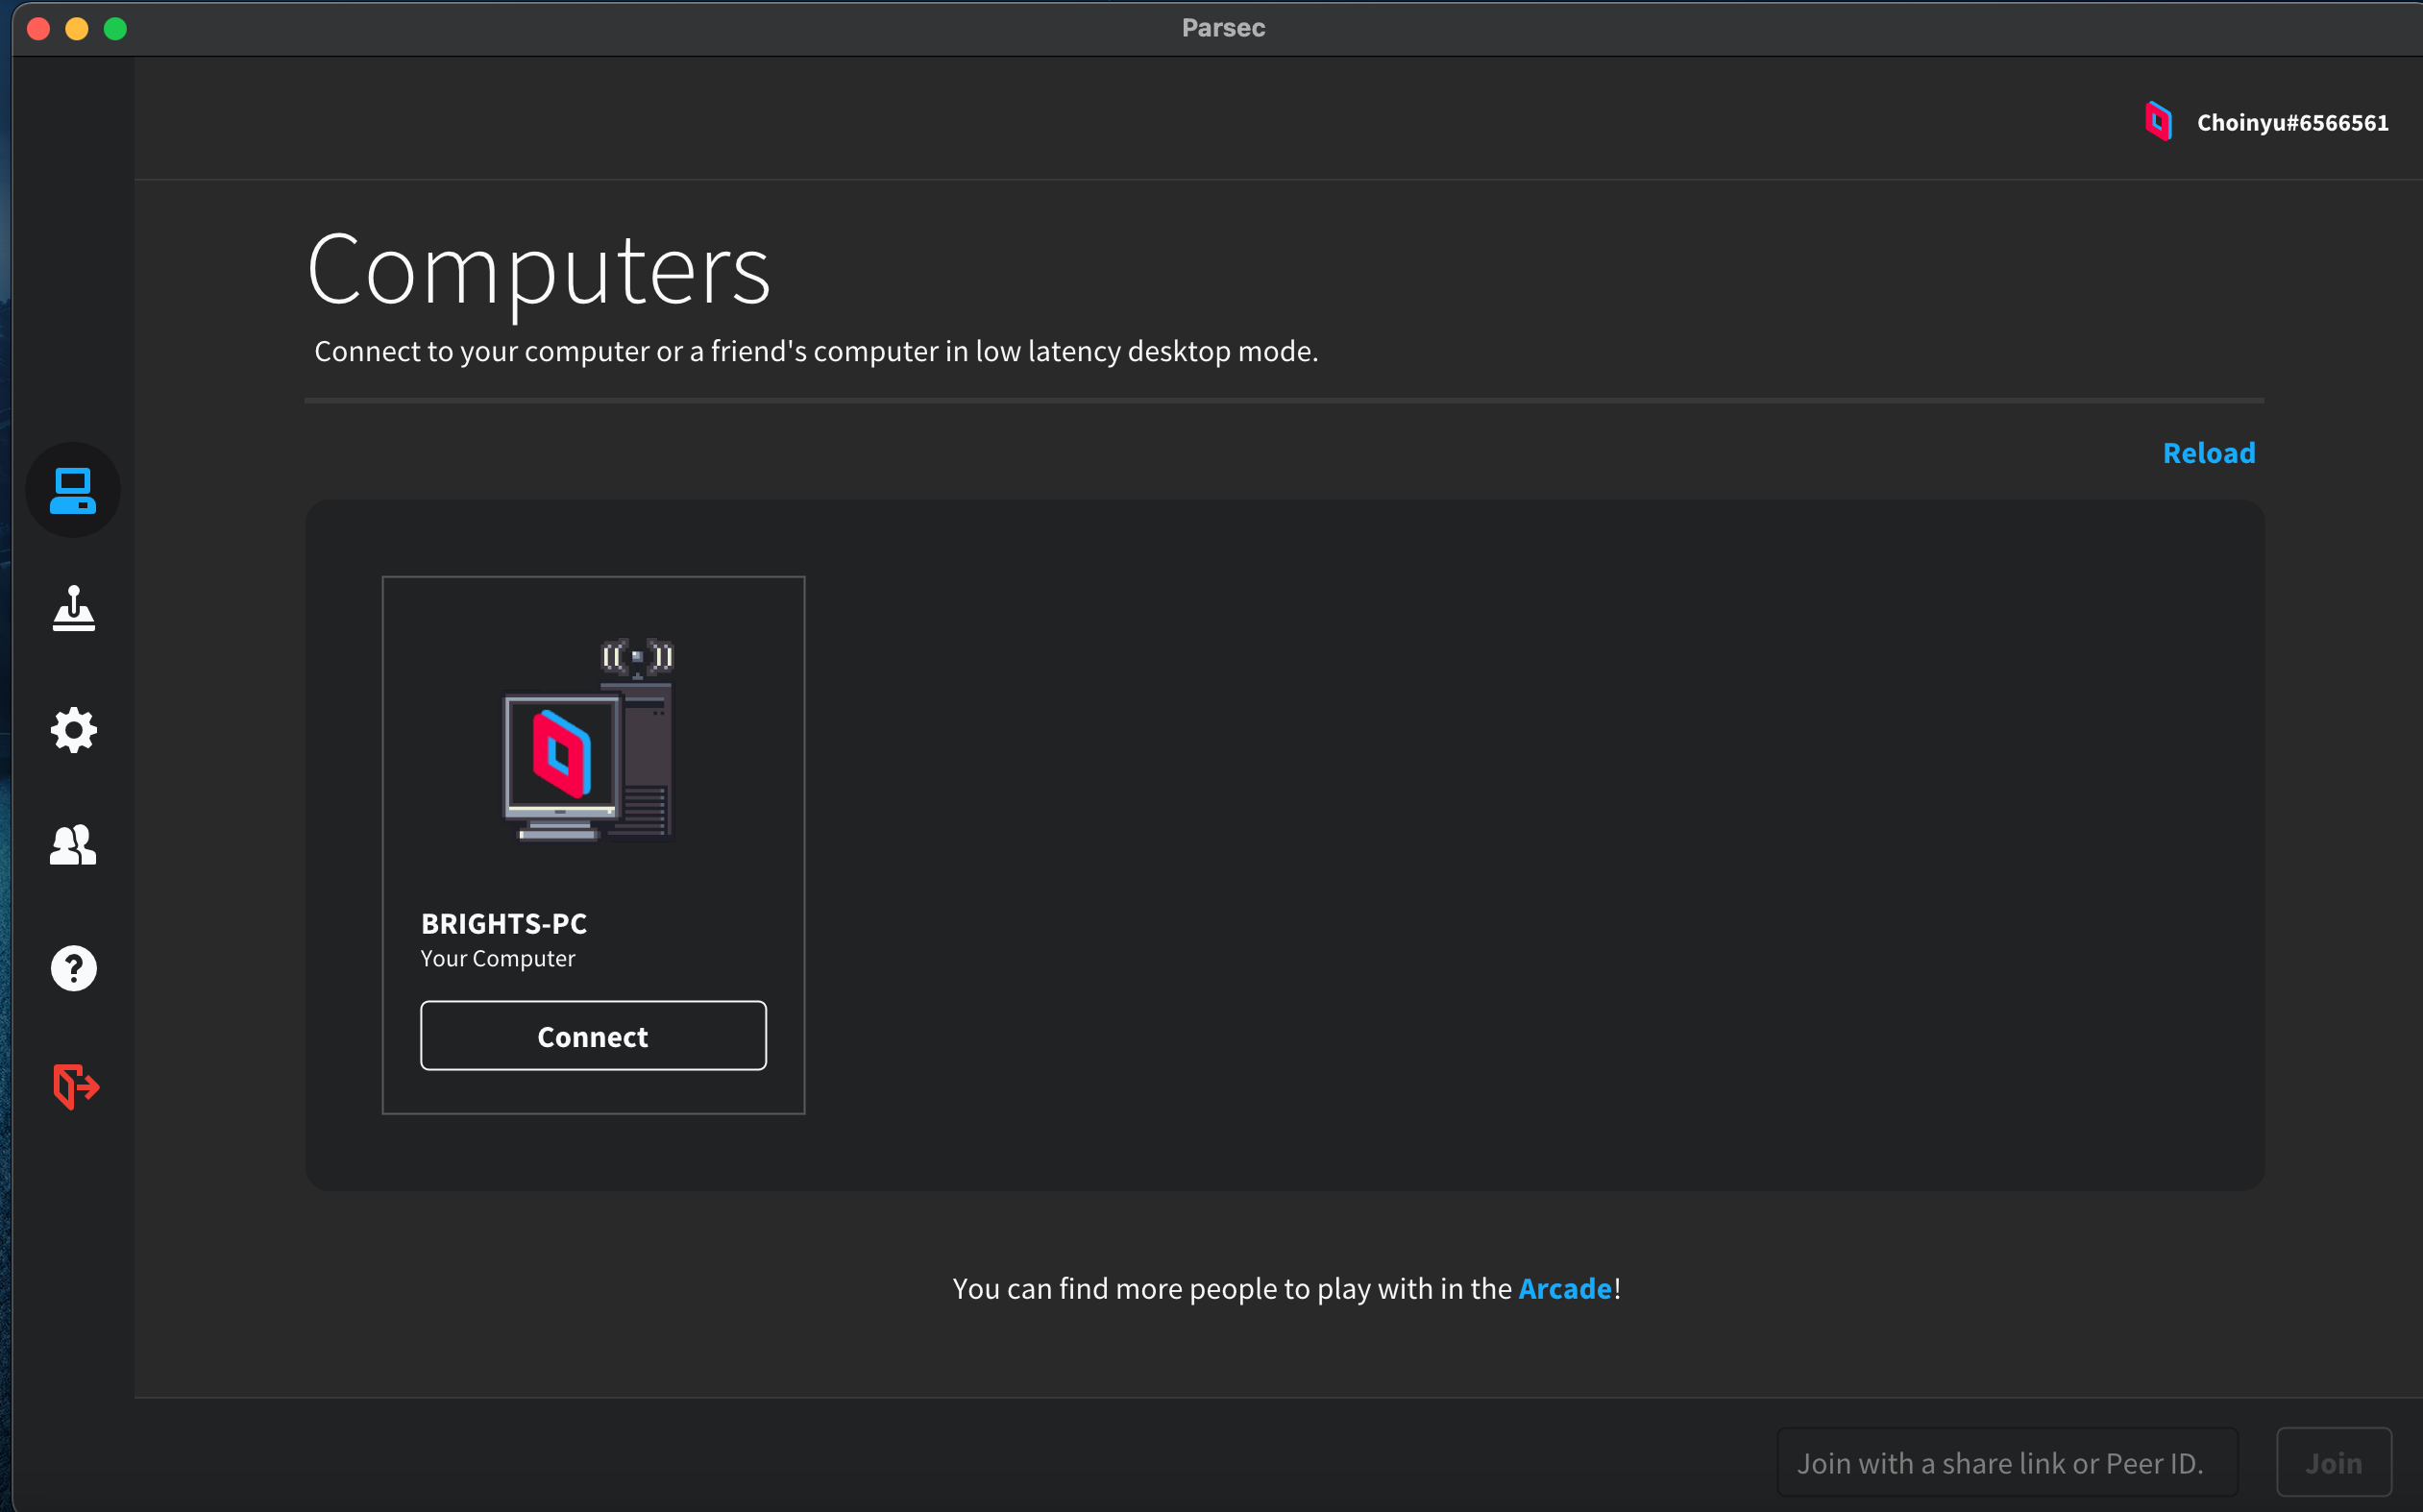Click the red Log Out icon
The image size is (2423, 1512).
coord(75,1086)
